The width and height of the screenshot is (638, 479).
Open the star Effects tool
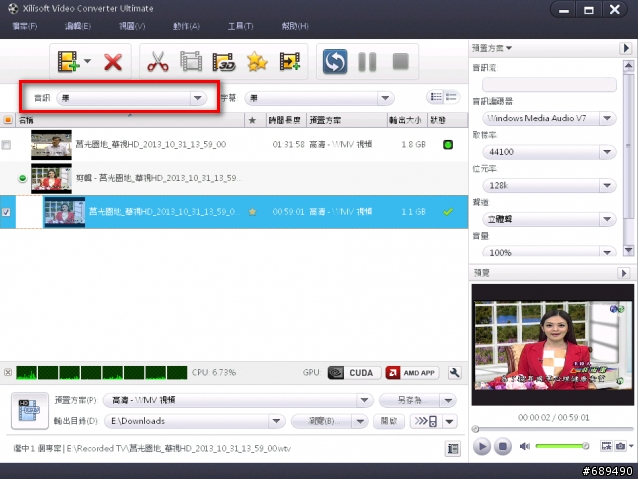(257, 62)
